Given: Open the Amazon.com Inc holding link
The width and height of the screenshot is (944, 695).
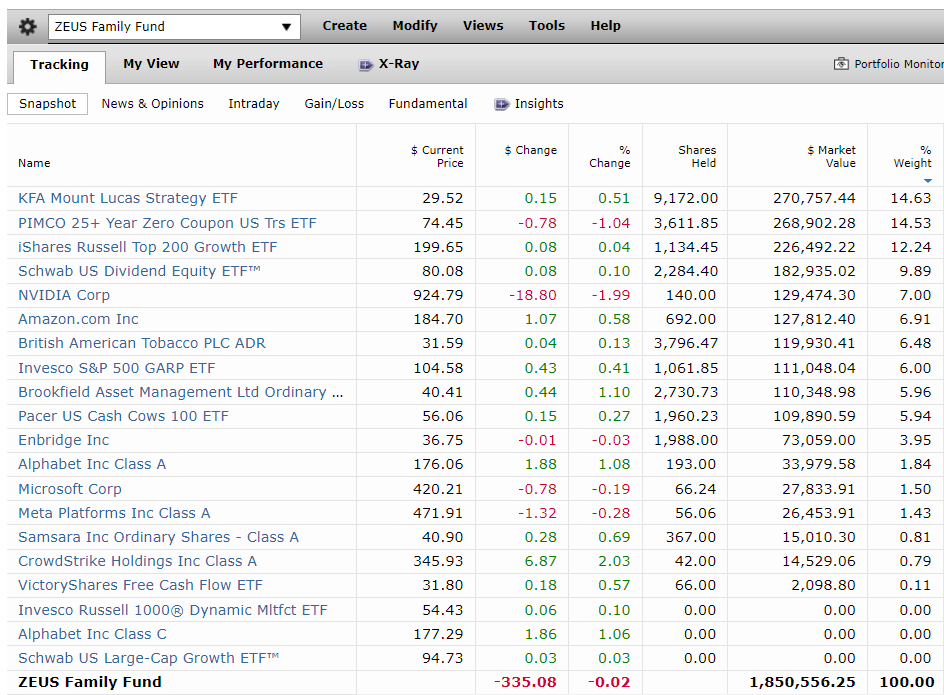Looking at the screenshot, I should tap(78, 319).
